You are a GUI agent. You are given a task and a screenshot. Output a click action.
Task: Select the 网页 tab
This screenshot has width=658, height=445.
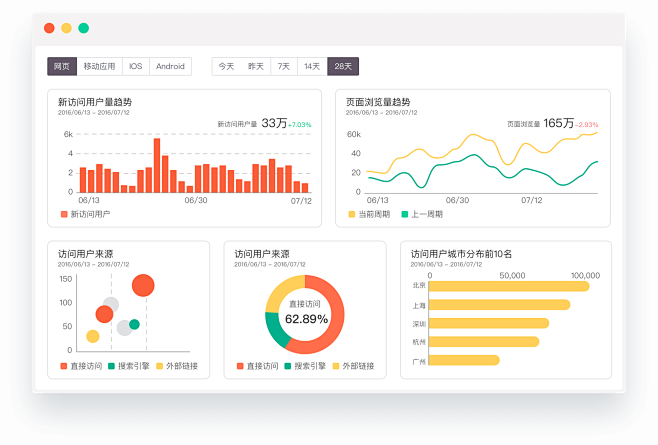tap(62, 66)
